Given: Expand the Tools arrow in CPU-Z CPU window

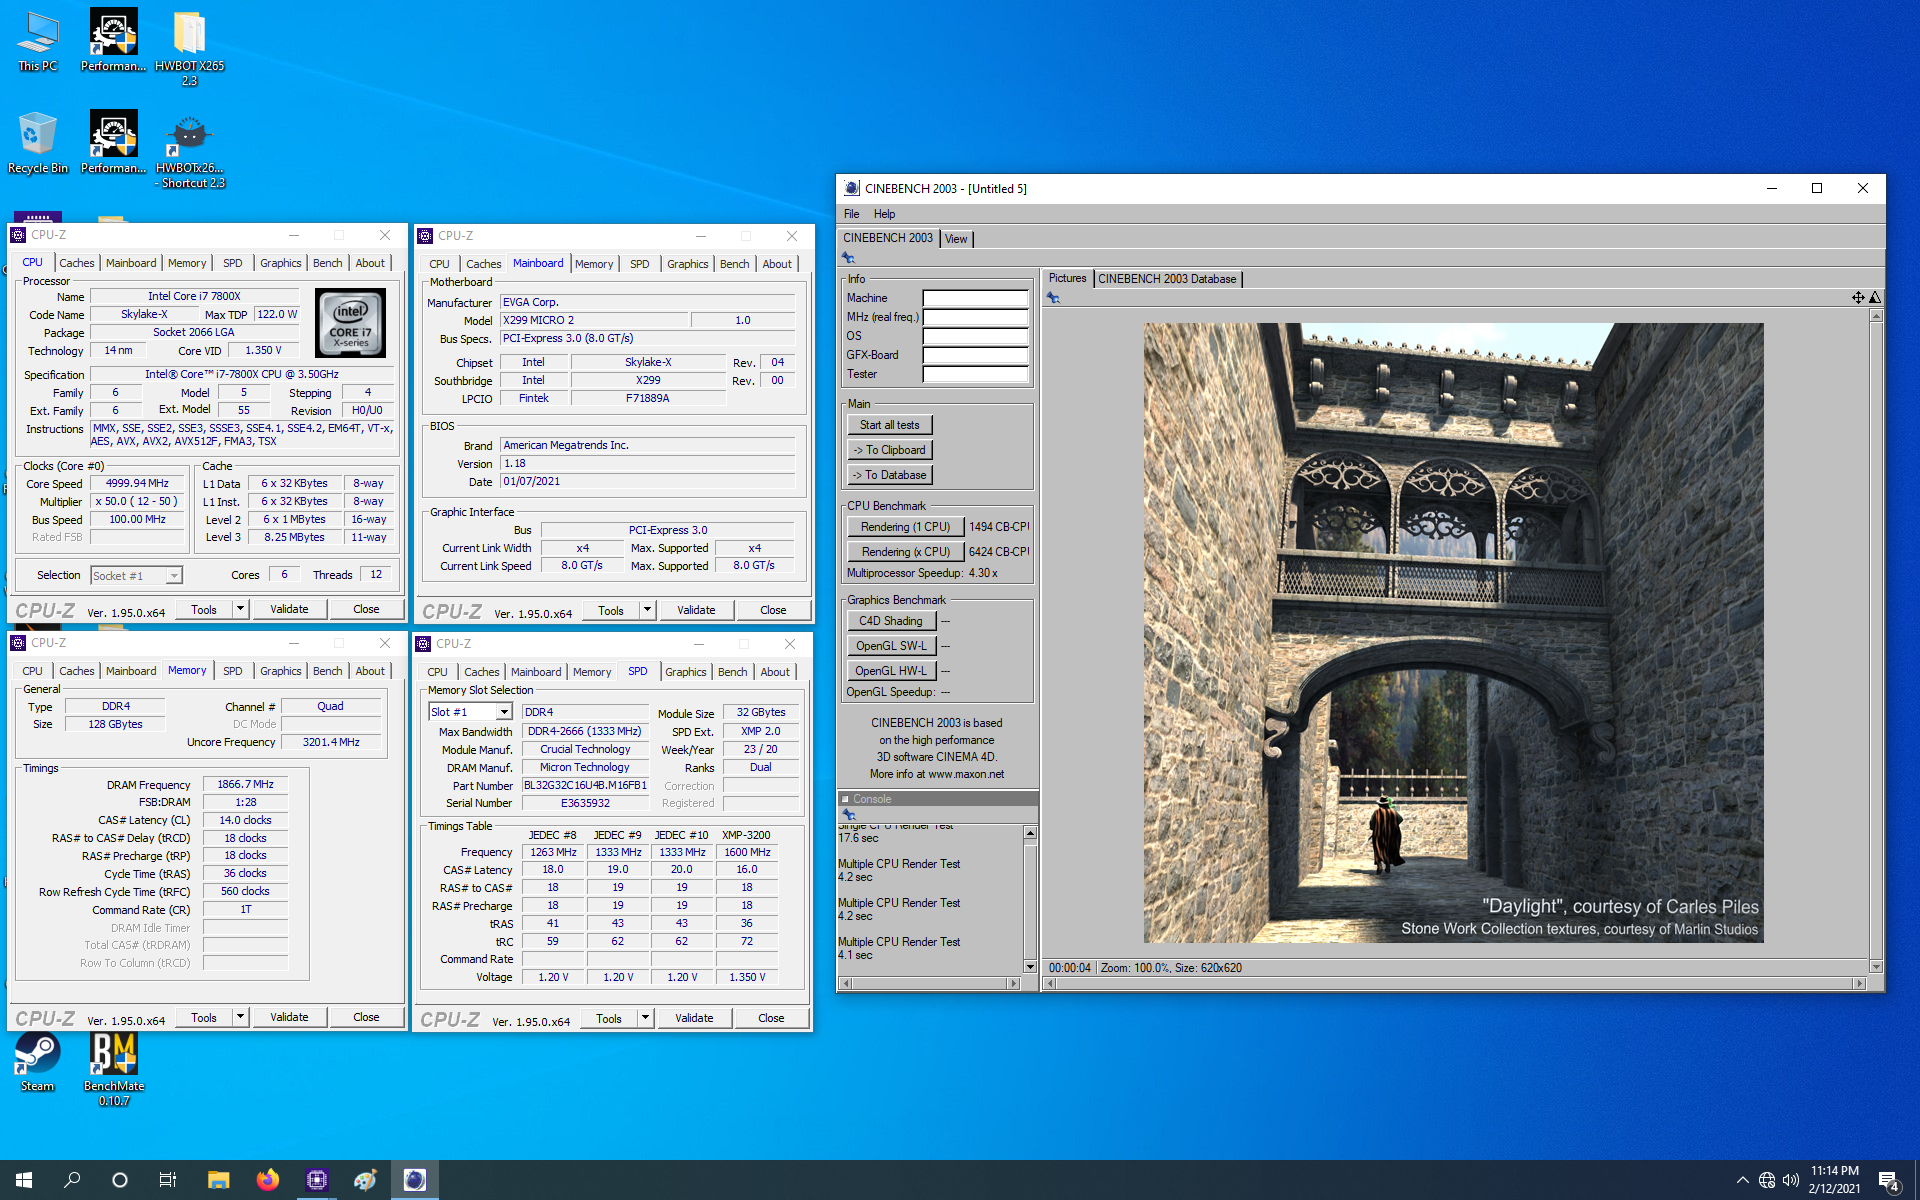Looking at the screenshot, I should 240,609.
